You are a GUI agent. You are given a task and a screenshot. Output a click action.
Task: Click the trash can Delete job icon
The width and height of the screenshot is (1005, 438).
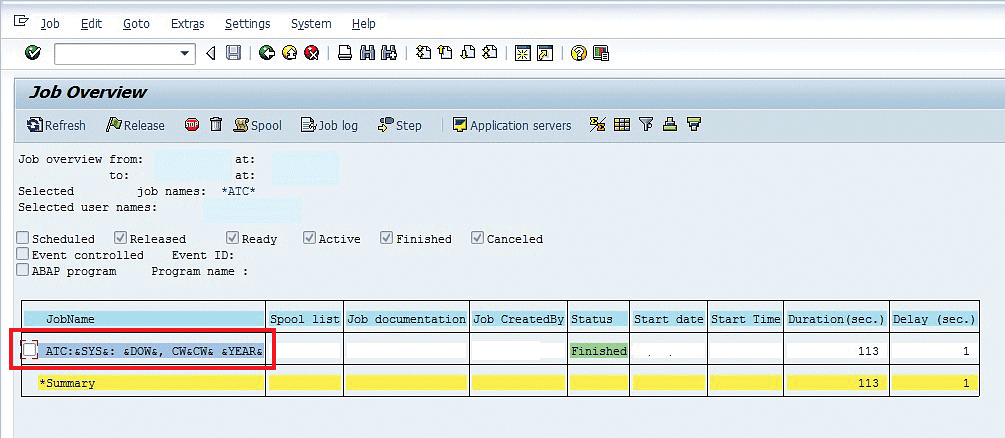(215, 125)
